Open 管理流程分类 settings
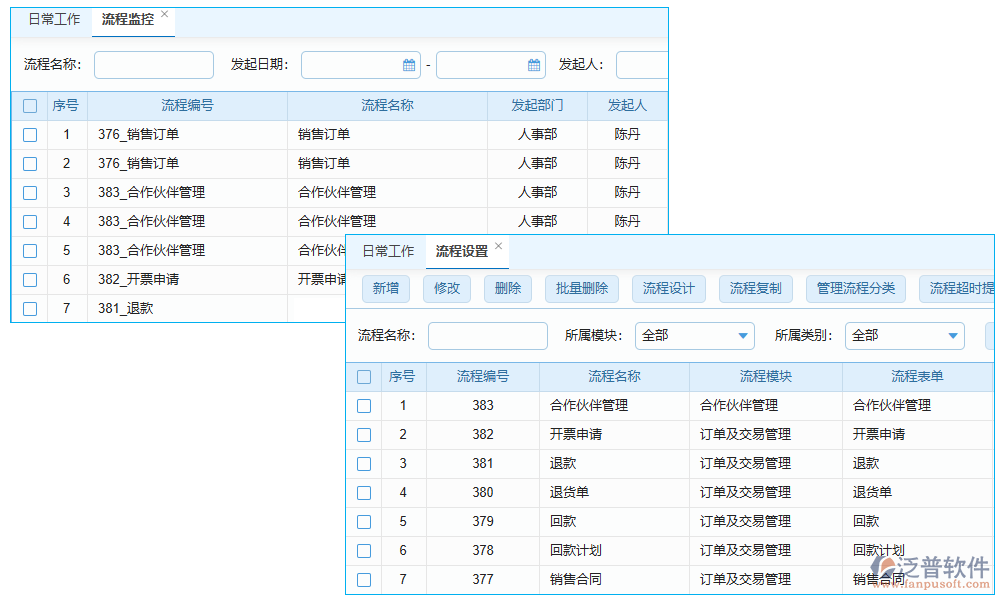Image resolution: width=1000 pixels, height=600 pixels. coord(855,289)
